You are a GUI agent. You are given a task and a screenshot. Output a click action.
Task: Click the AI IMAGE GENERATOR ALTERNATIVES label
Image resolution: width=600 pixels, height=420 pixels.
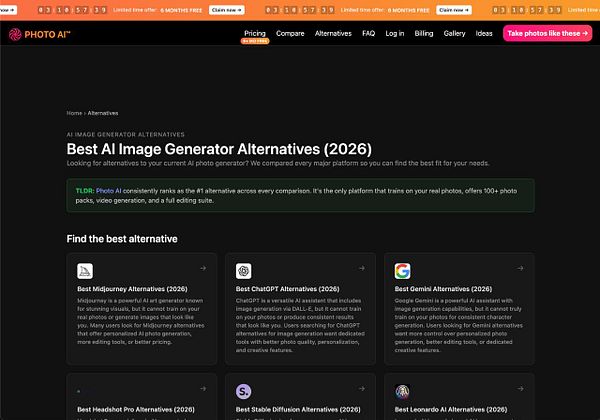(x=126, y=135)
